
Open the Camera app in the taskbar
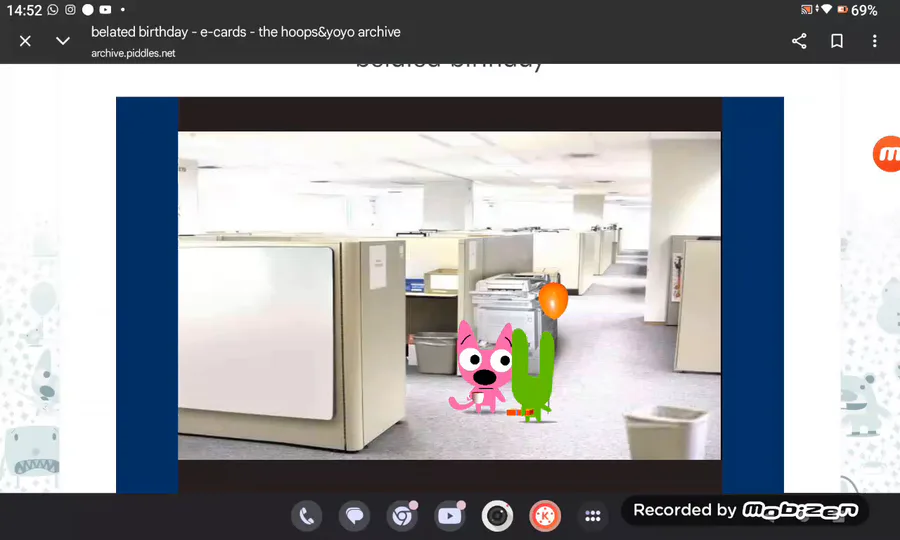[x=497, y=516]
